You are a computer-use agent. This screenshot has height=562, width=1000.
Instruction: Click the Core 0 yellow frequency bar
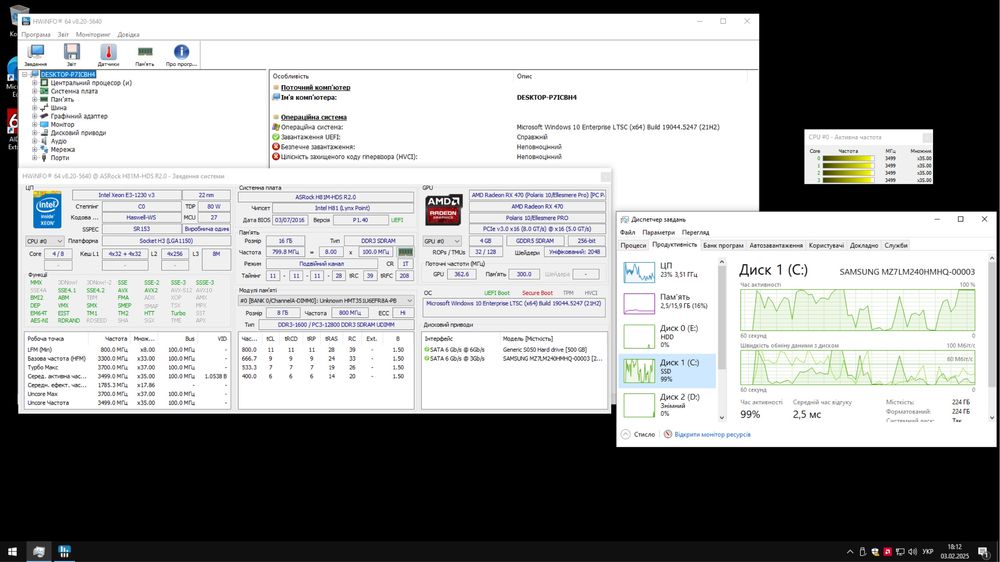[848, 158]
